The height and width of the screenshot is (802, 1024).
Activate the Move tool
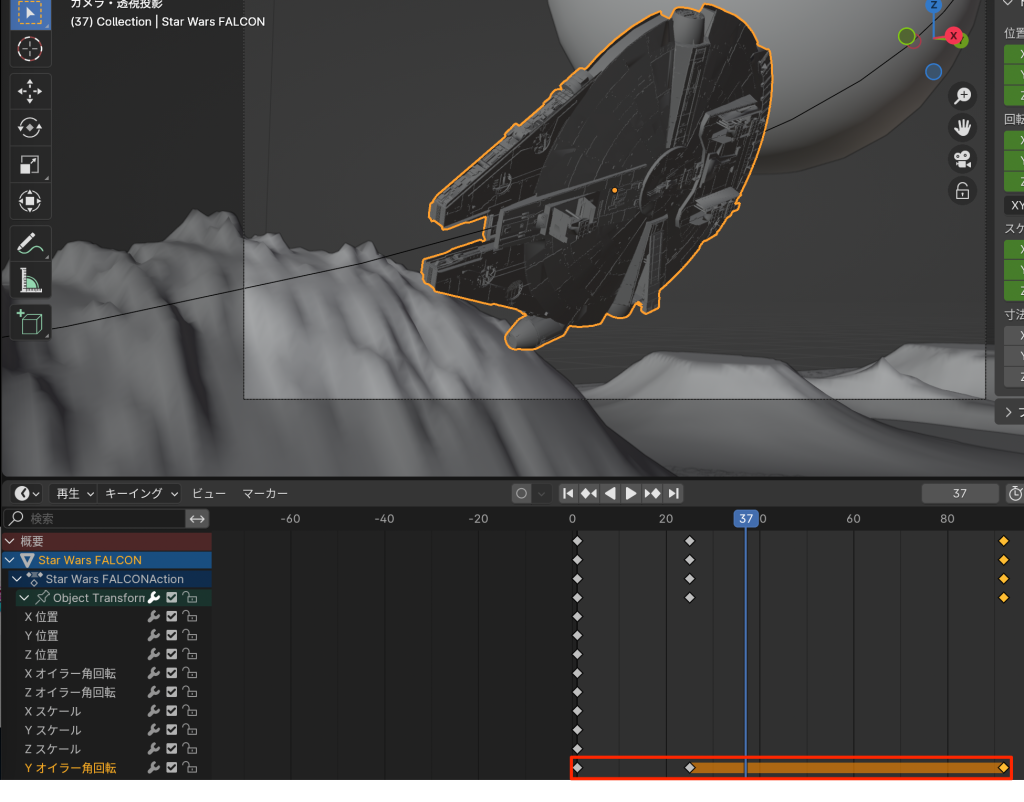[30, 90]
